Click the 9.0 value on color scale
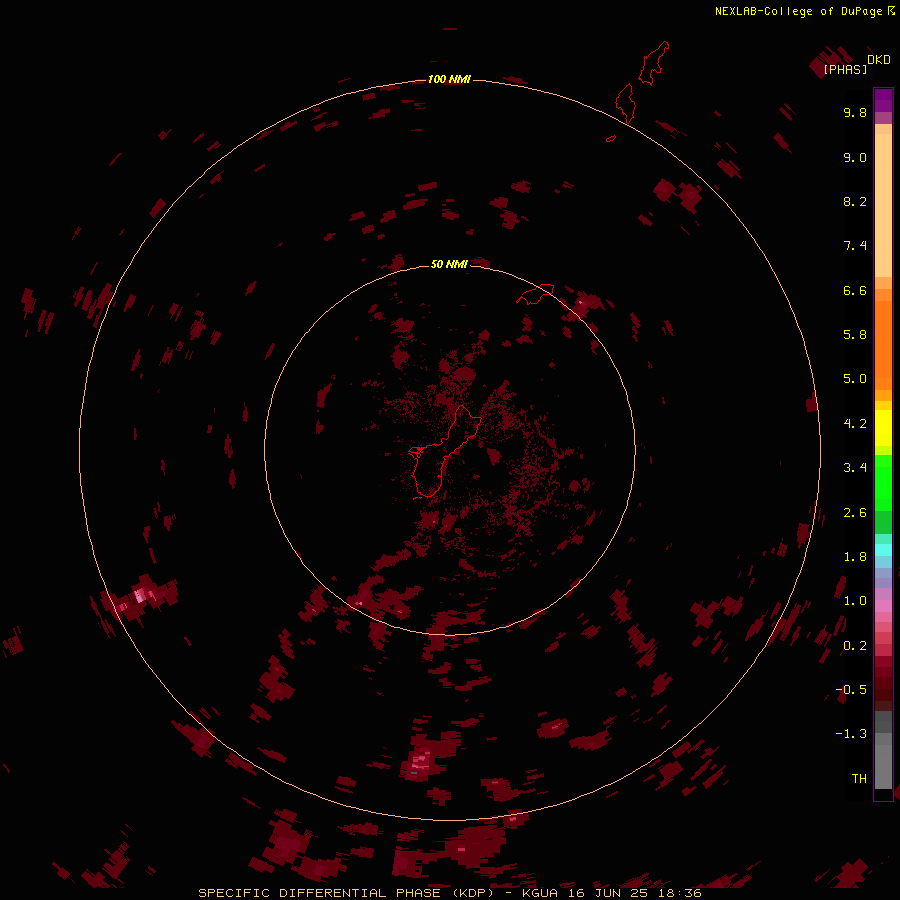 (855, 157)
